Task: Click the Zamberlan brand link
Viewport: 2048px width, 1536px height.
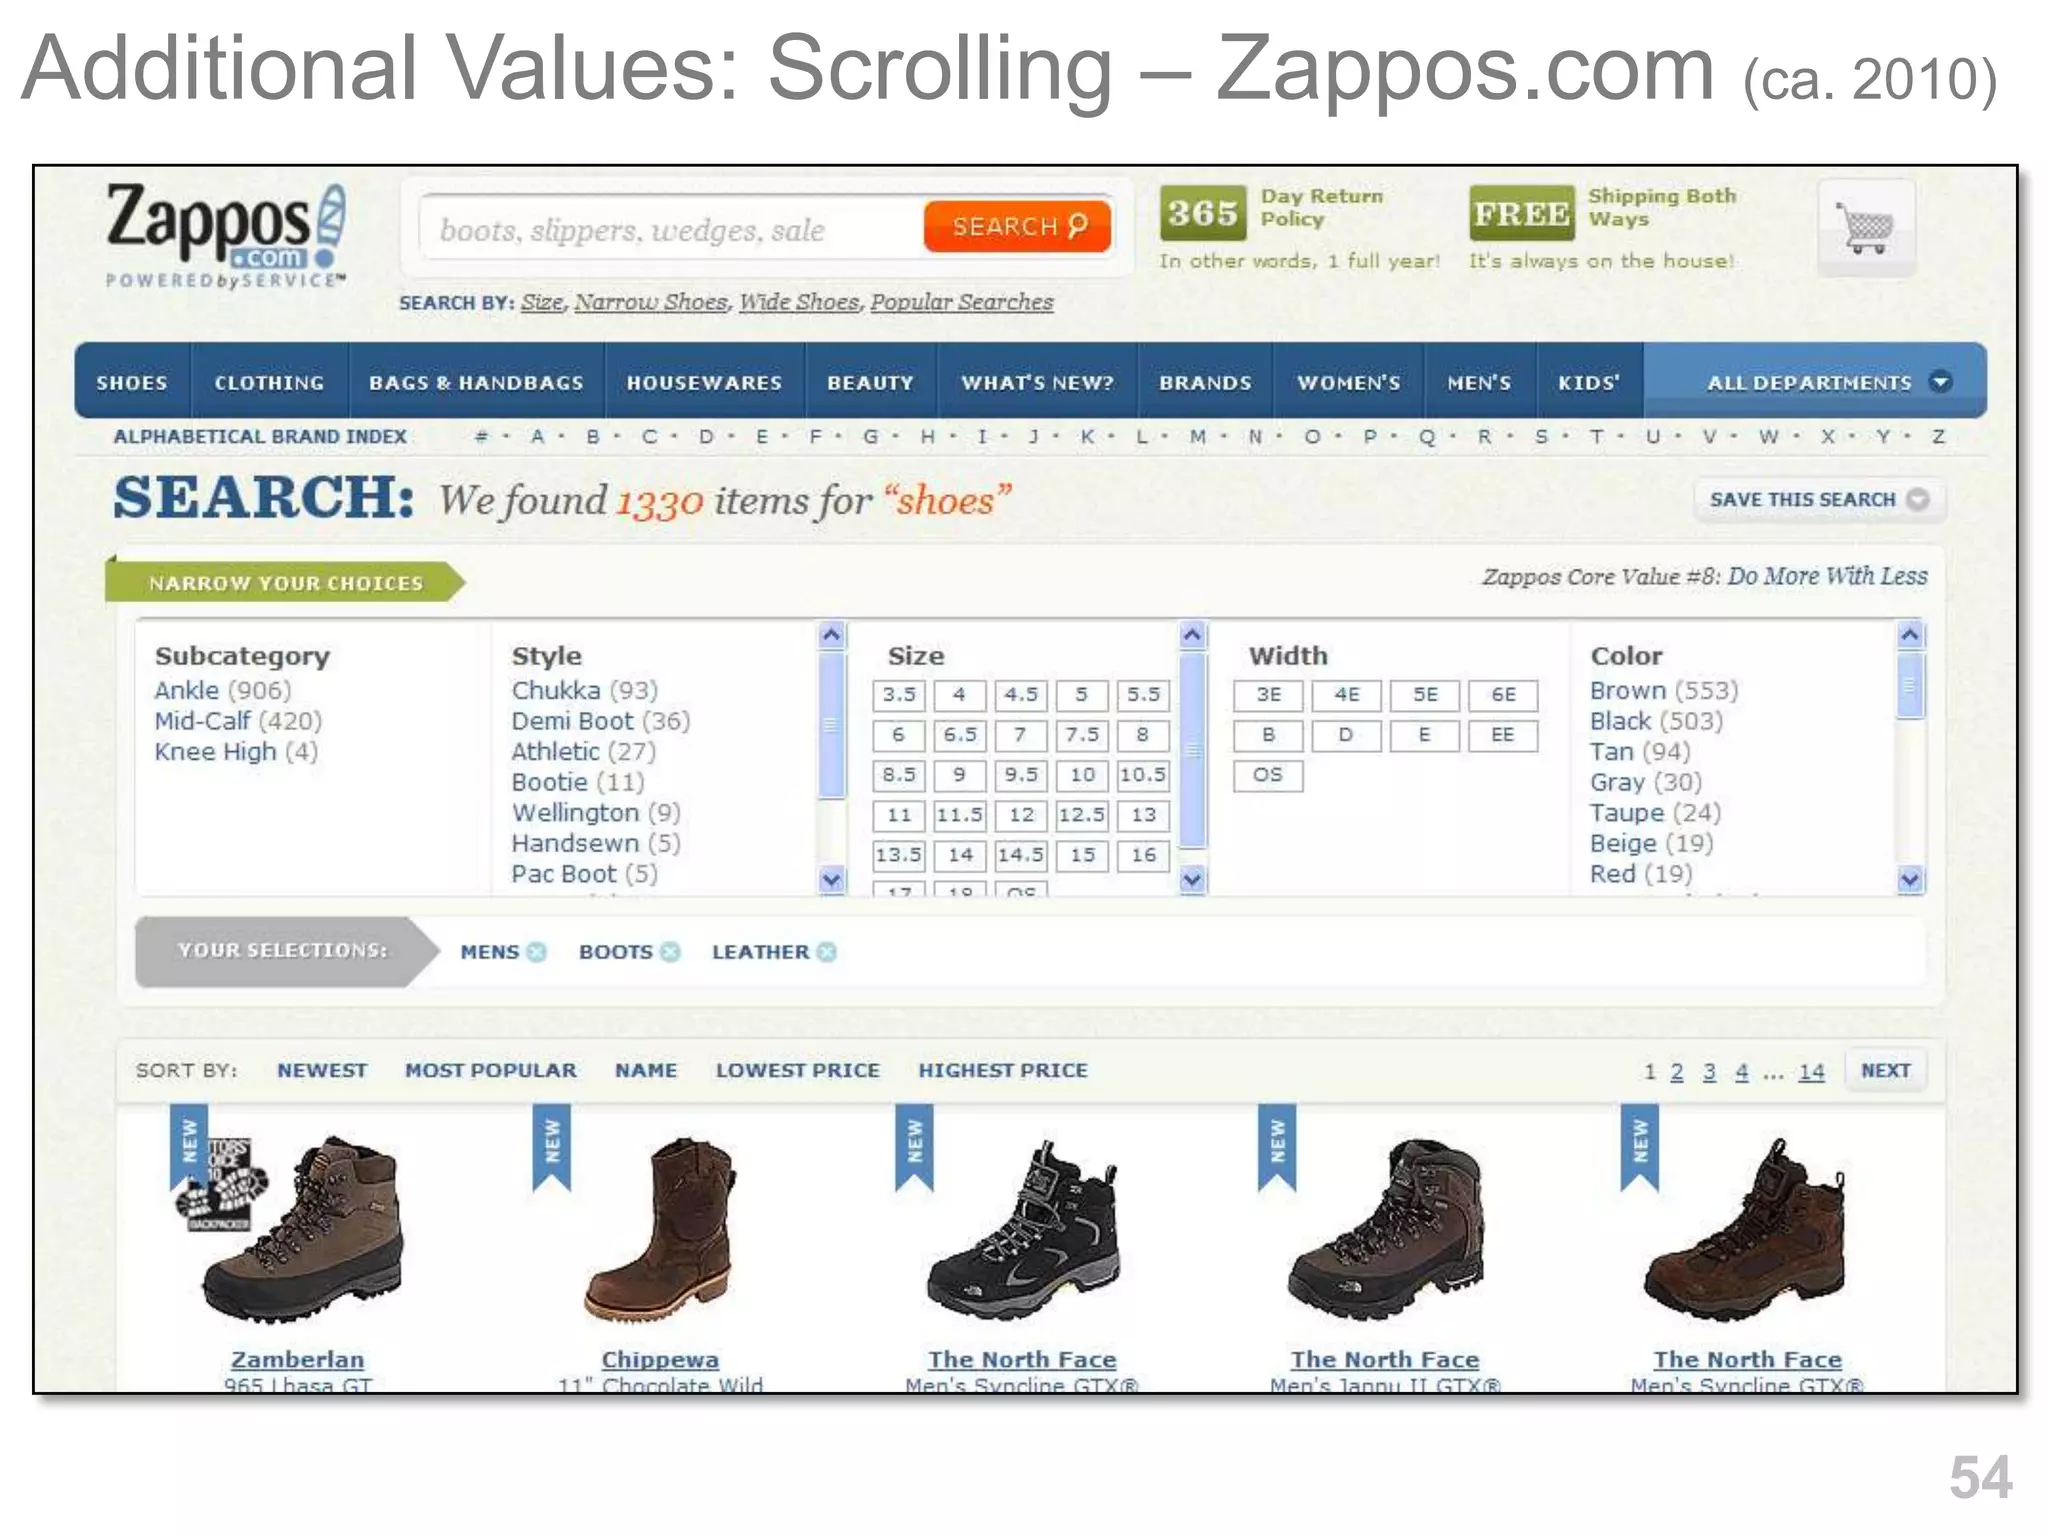Action: click(x=298, y=1360)
